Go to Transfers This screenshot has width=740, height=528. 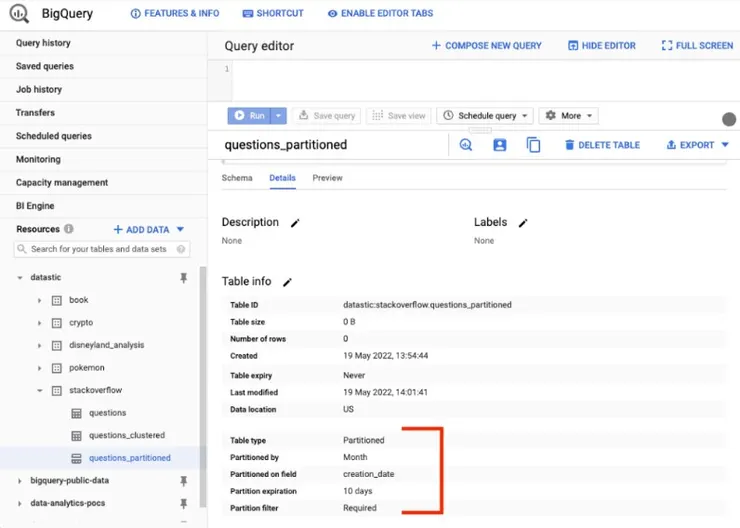click(x=35, y=112)
